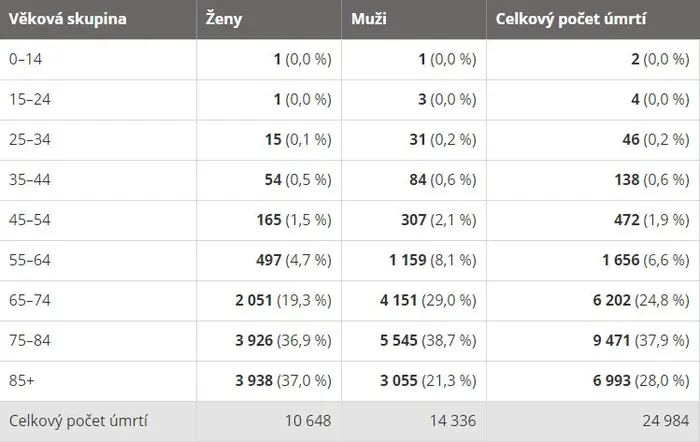
Task: Click the 55–64 row label
Action: pos(29,260)
